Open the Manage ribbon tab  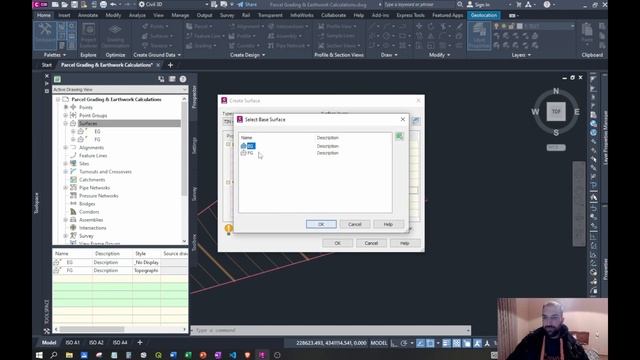[x=180, y=15]
